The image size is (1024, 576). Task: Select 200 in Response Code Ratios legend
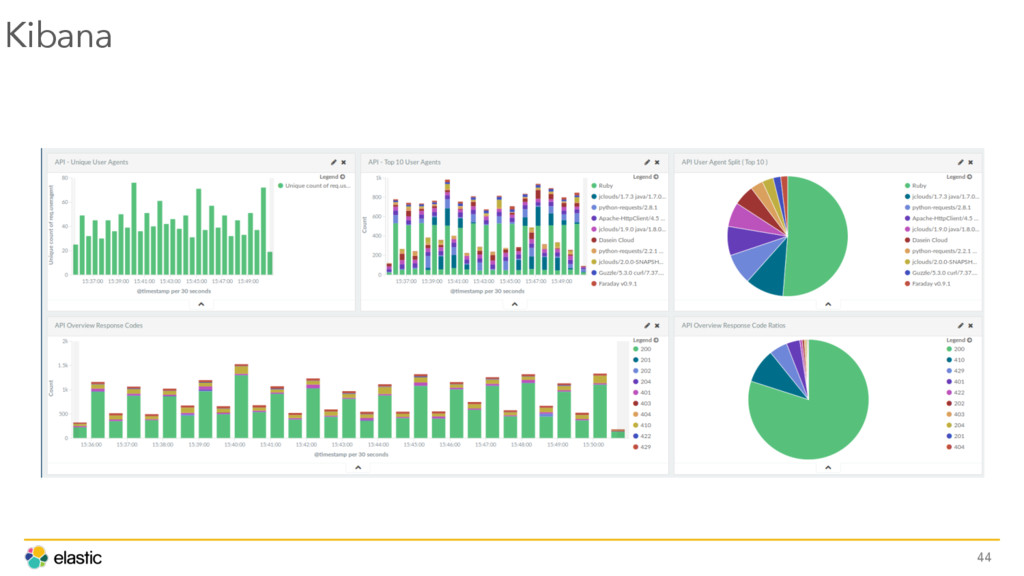955,349
